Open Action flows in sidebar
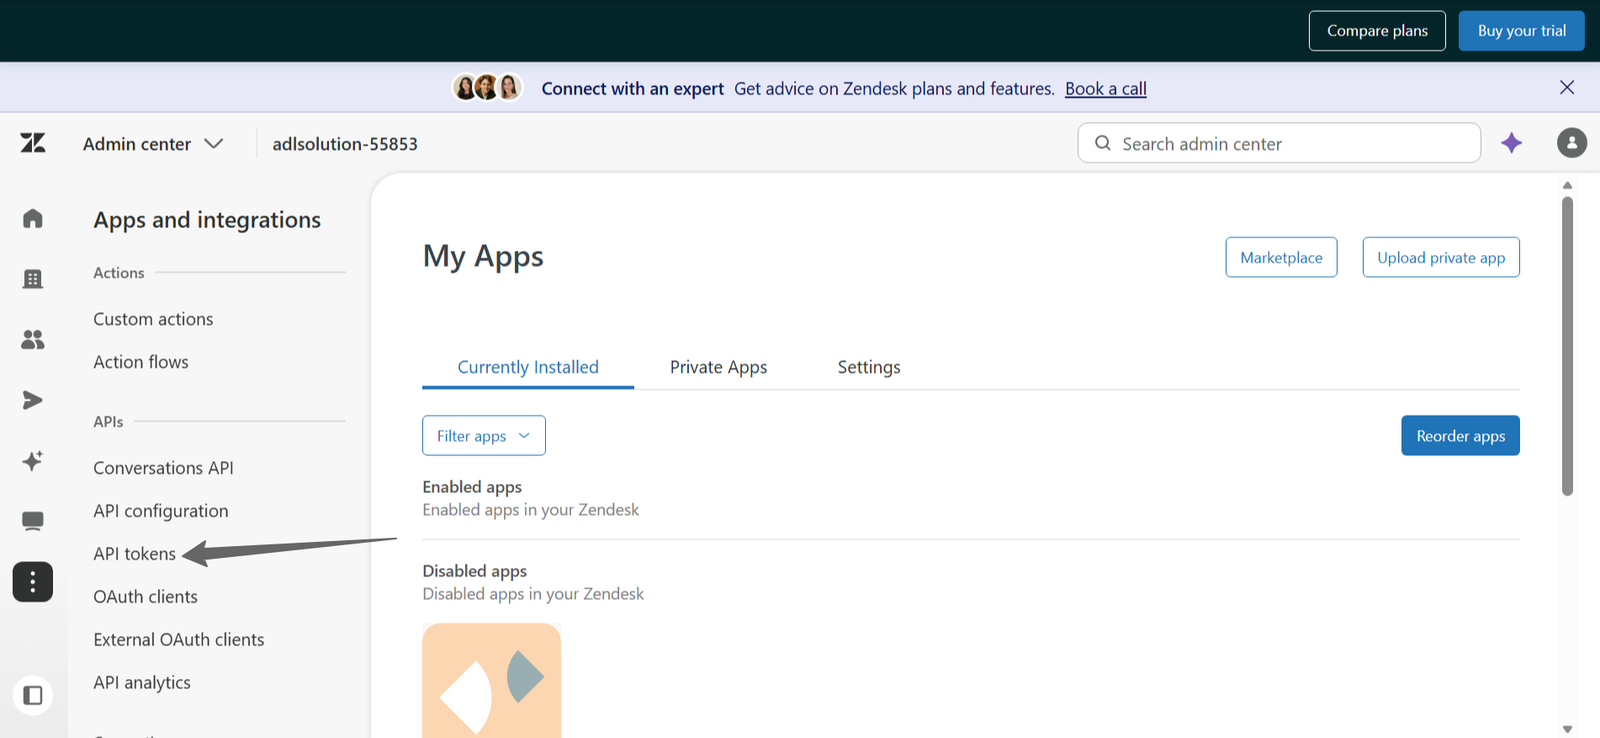1600x738 pixels. [141, 362]
